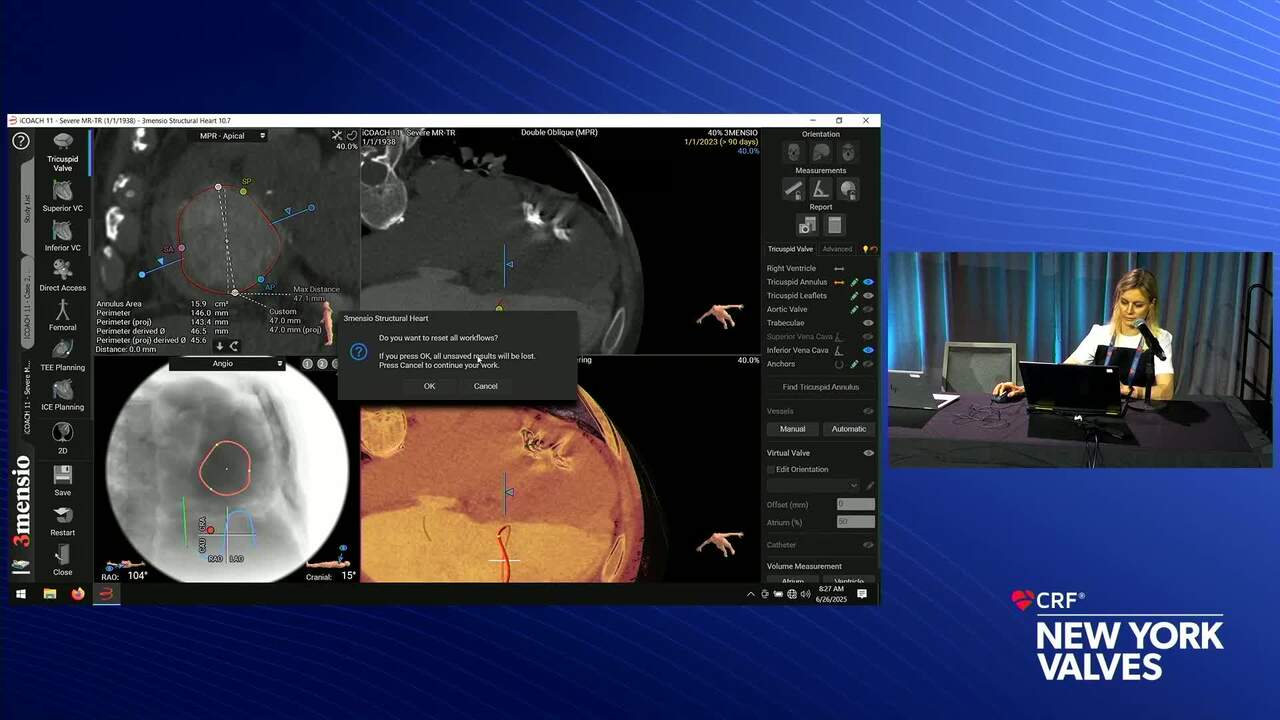Screen dimensions: 1280x720
Task: Choose the third measurement tool icon
Action: (x=847, y=189)
